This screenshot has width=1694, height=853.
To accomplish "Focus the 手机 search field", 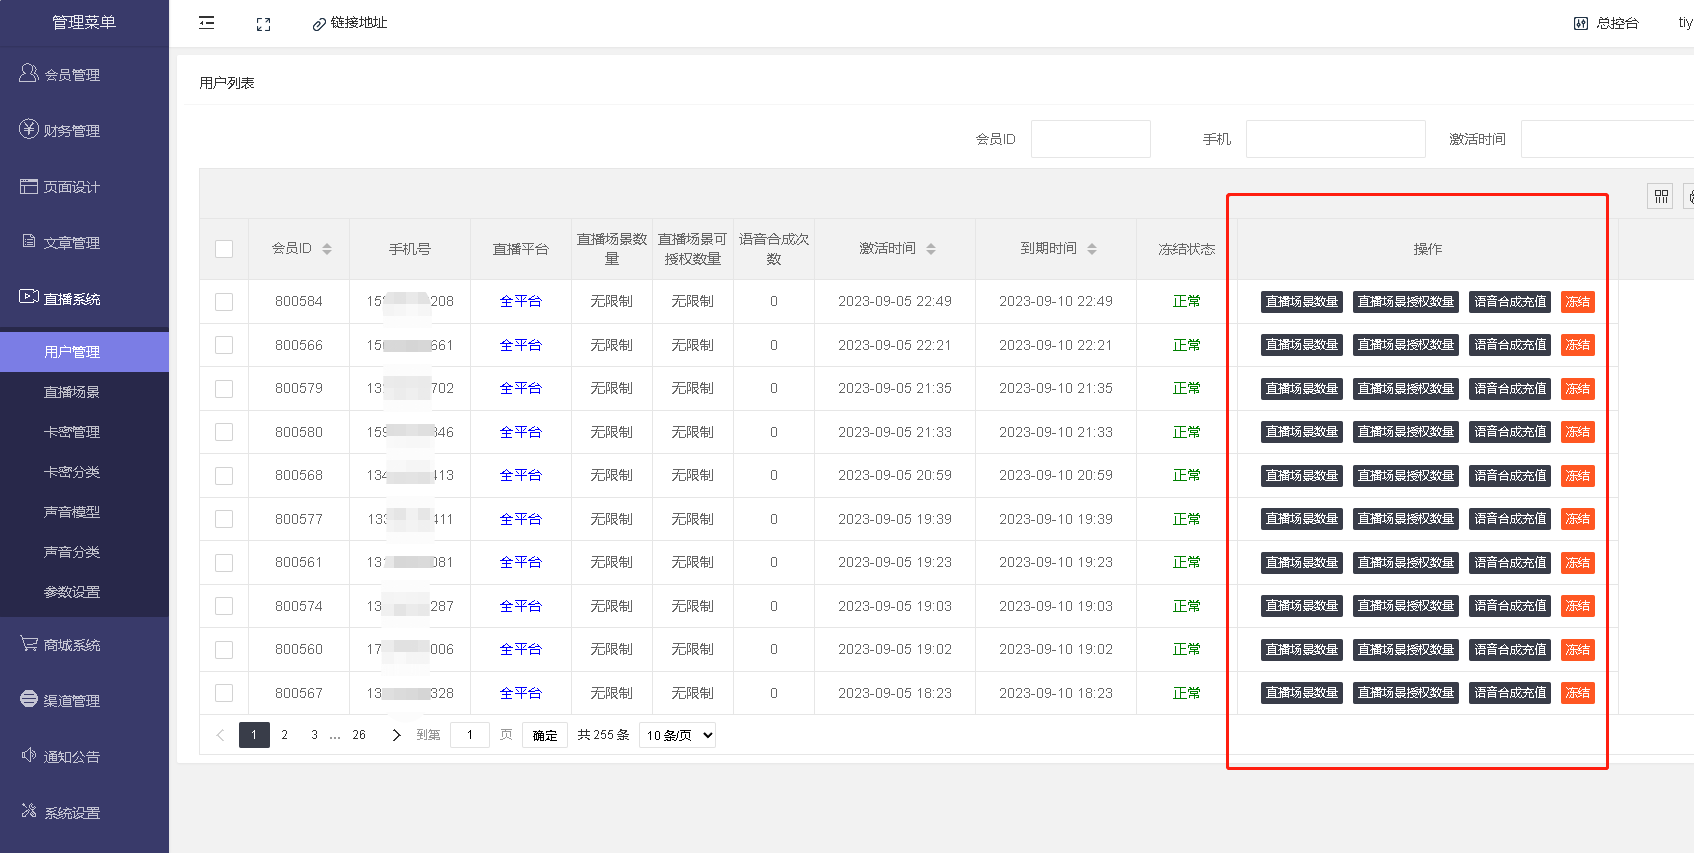I will [1336, 139].
